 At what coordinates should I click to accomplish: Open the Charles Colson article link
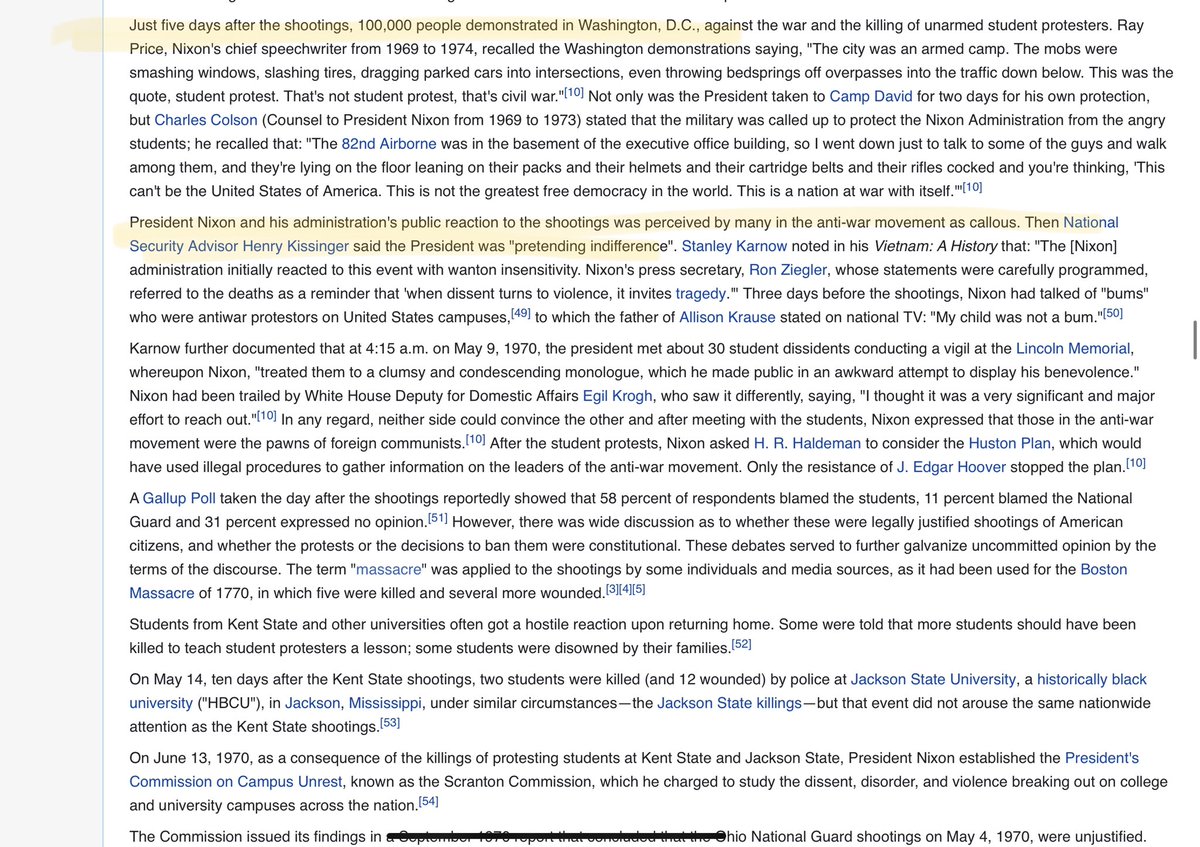click(206, 120)
